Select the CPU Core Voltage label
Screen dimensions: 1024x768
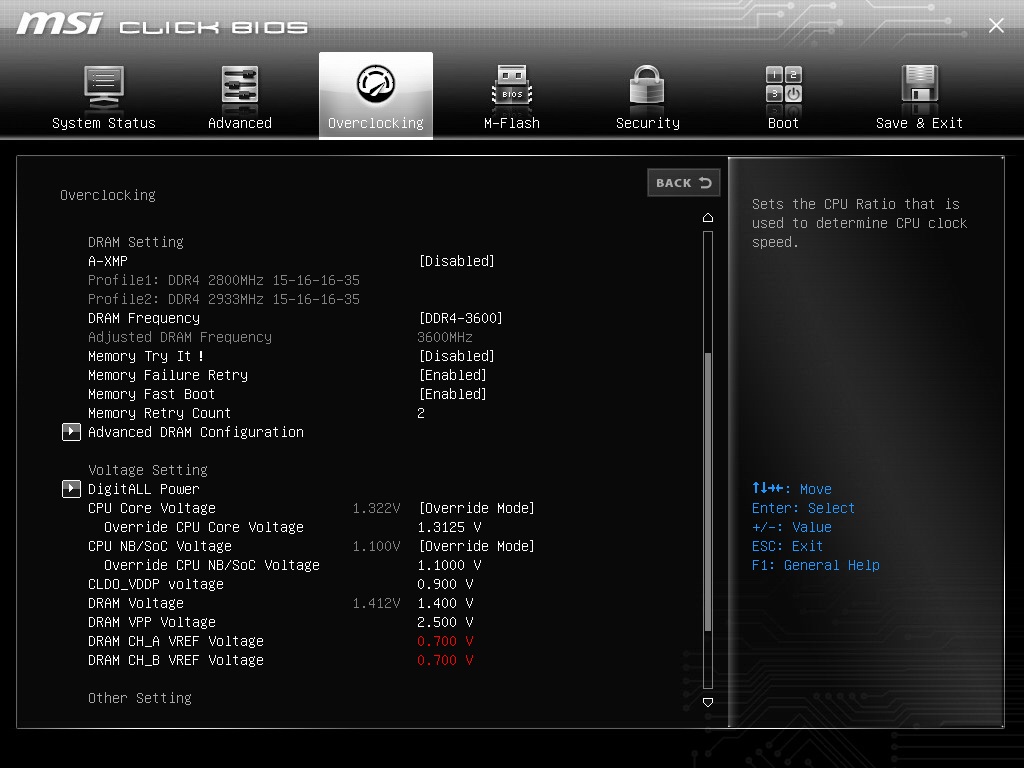tap(152, 508)
